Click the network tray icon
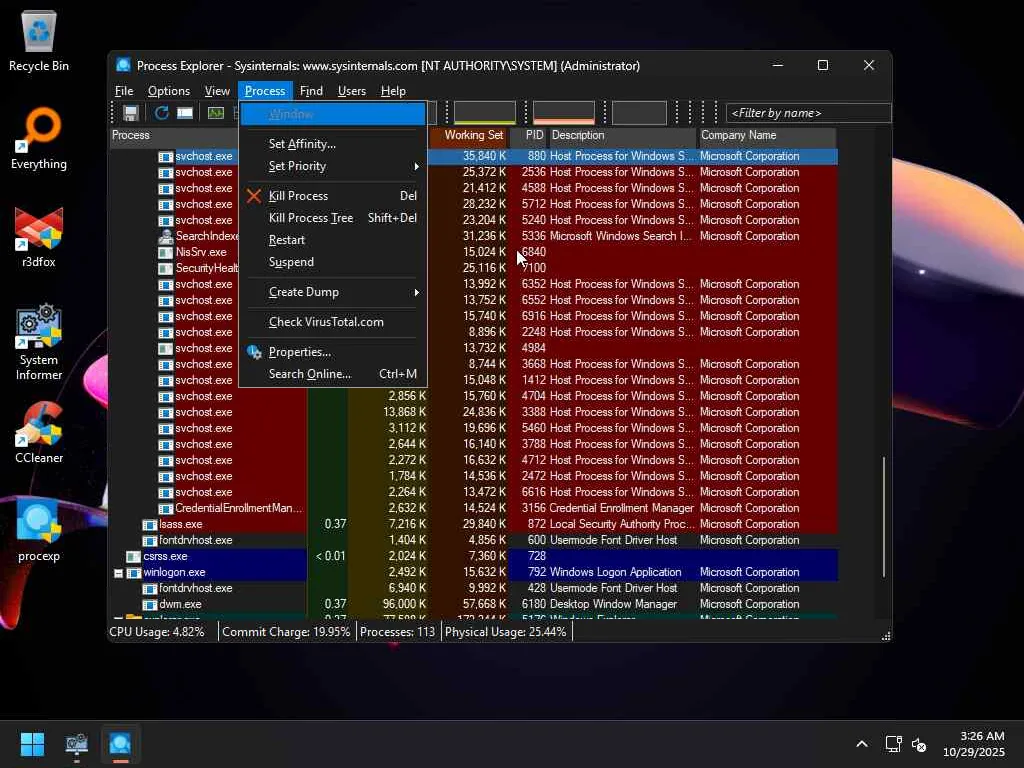Image resolution: width=1024 pixels, height=768 pixels. pos(893,744)
